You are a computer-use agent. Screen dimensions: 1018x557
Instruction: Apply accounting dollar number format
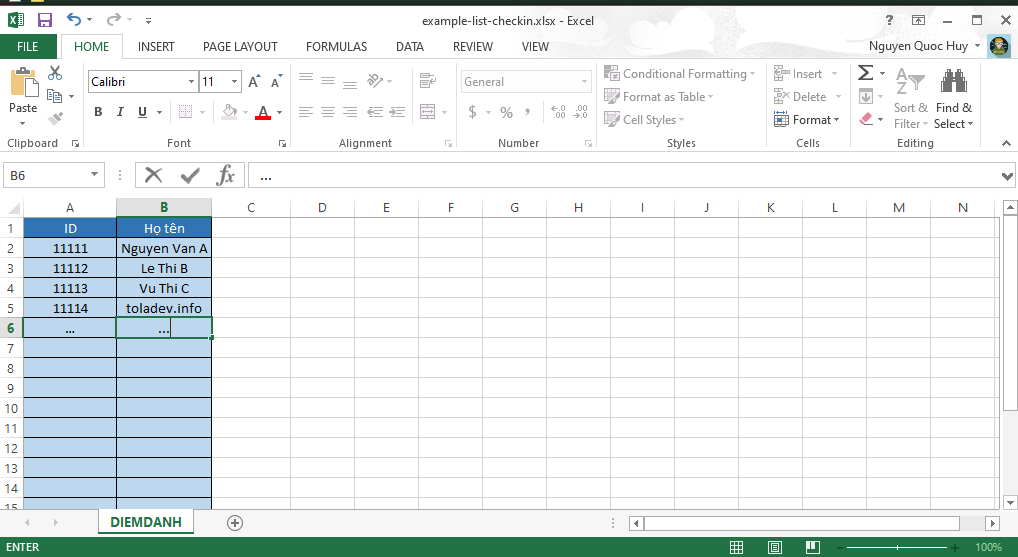[473, 112]
